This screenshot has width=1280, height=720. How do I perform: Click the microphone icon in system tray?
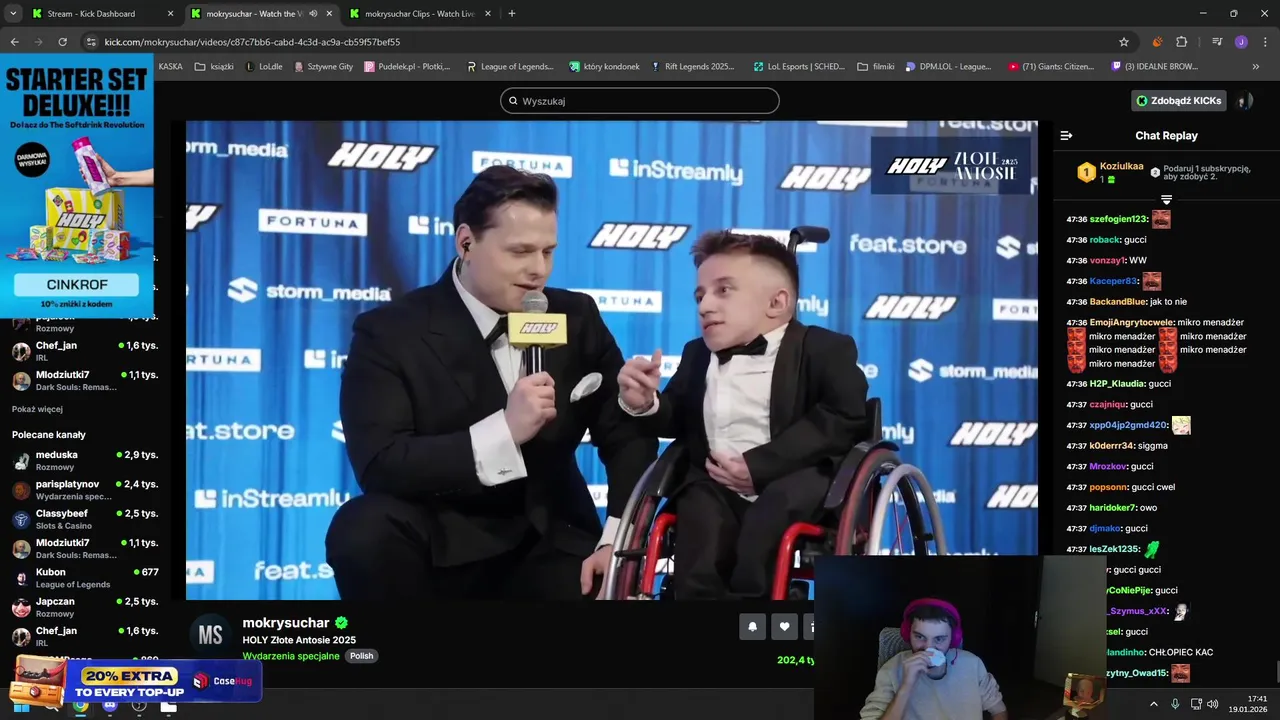click(x=1175, y=704)
